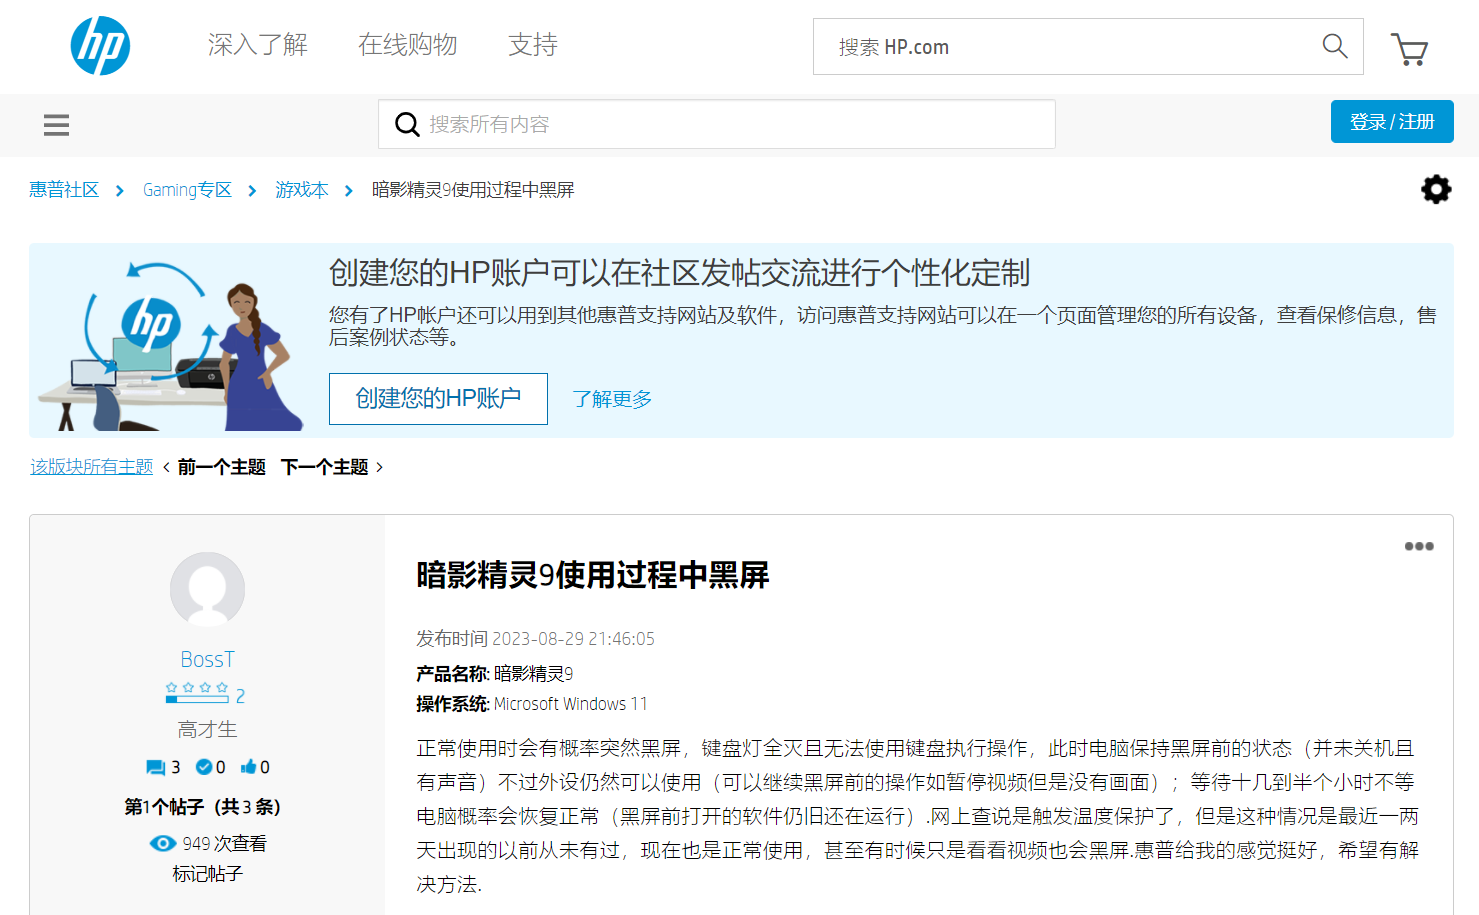Click the post title 暗影精灵9使用过程中黑屏
The image size is (1479, 915).
tap(593, 575)
